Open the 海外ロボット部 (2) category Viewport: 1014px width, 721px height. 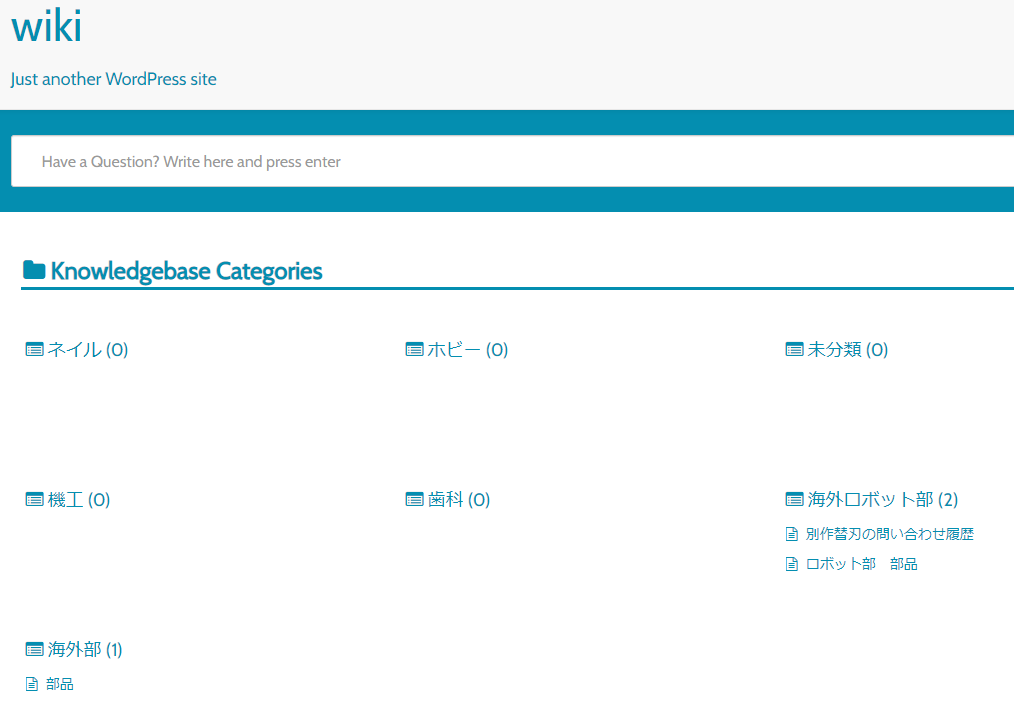coord(883,500)
